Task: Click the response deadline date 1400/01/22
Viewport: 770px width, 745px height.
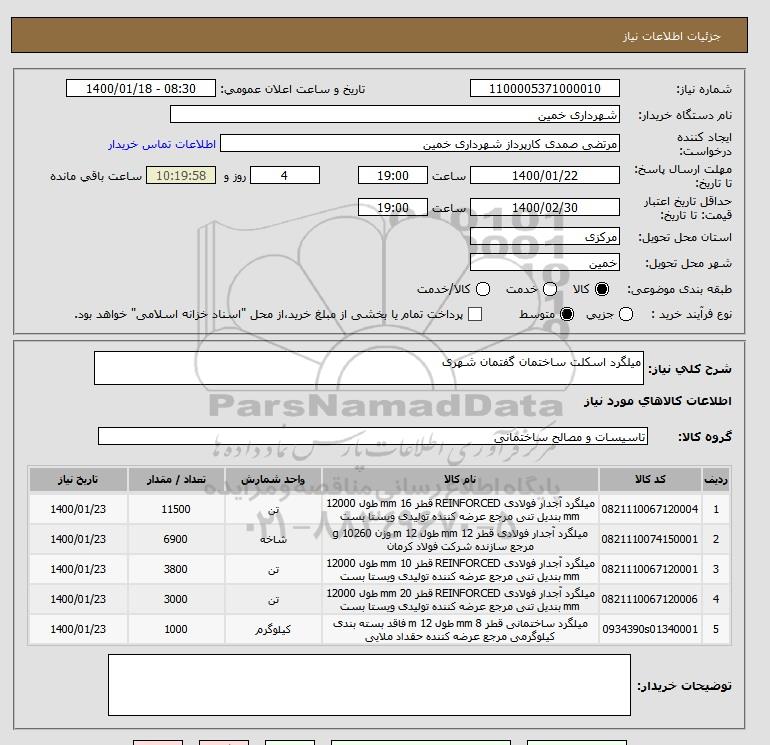Action: tap(545, 175)
